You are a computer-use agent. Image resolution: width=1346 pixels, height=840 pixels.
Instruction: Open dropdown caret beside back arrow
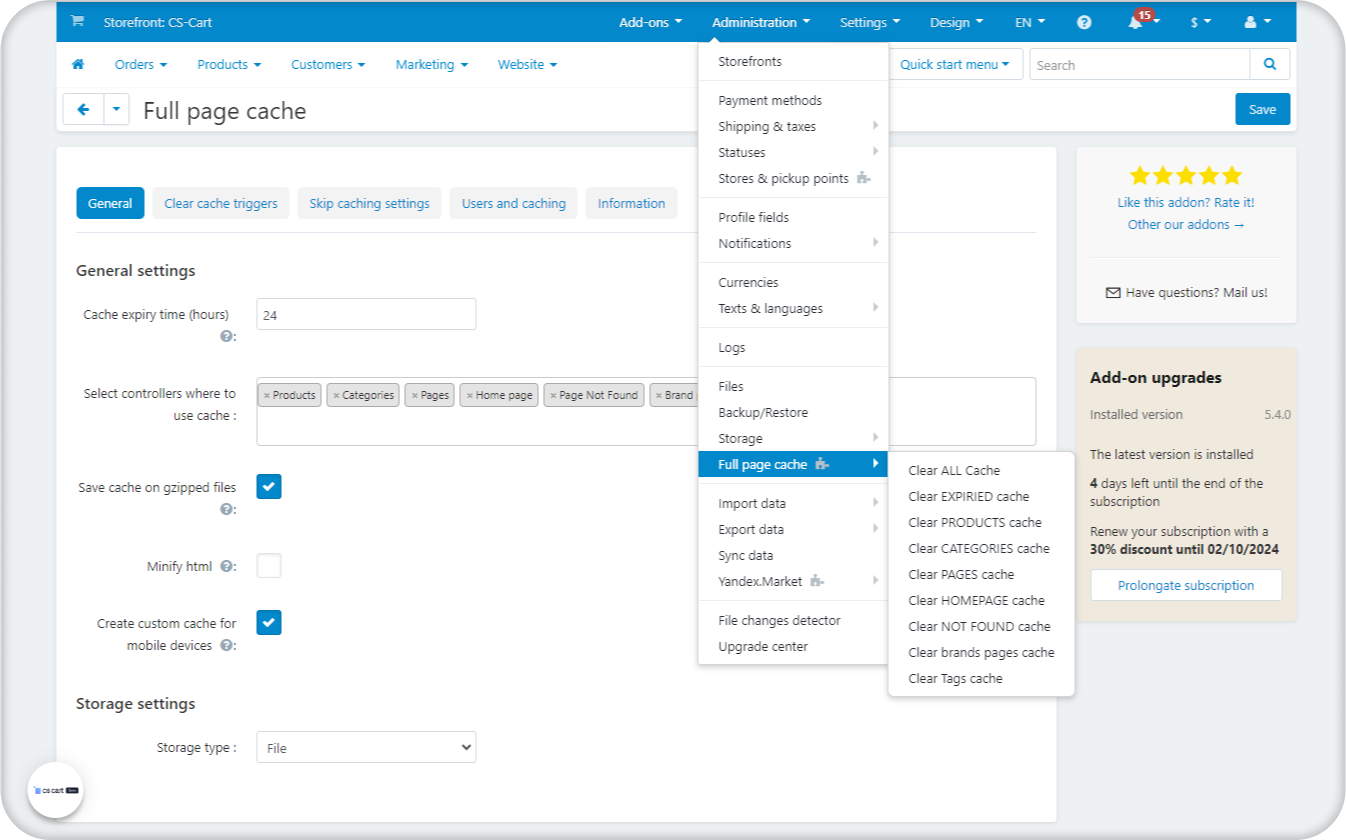[x=117, y=110]
